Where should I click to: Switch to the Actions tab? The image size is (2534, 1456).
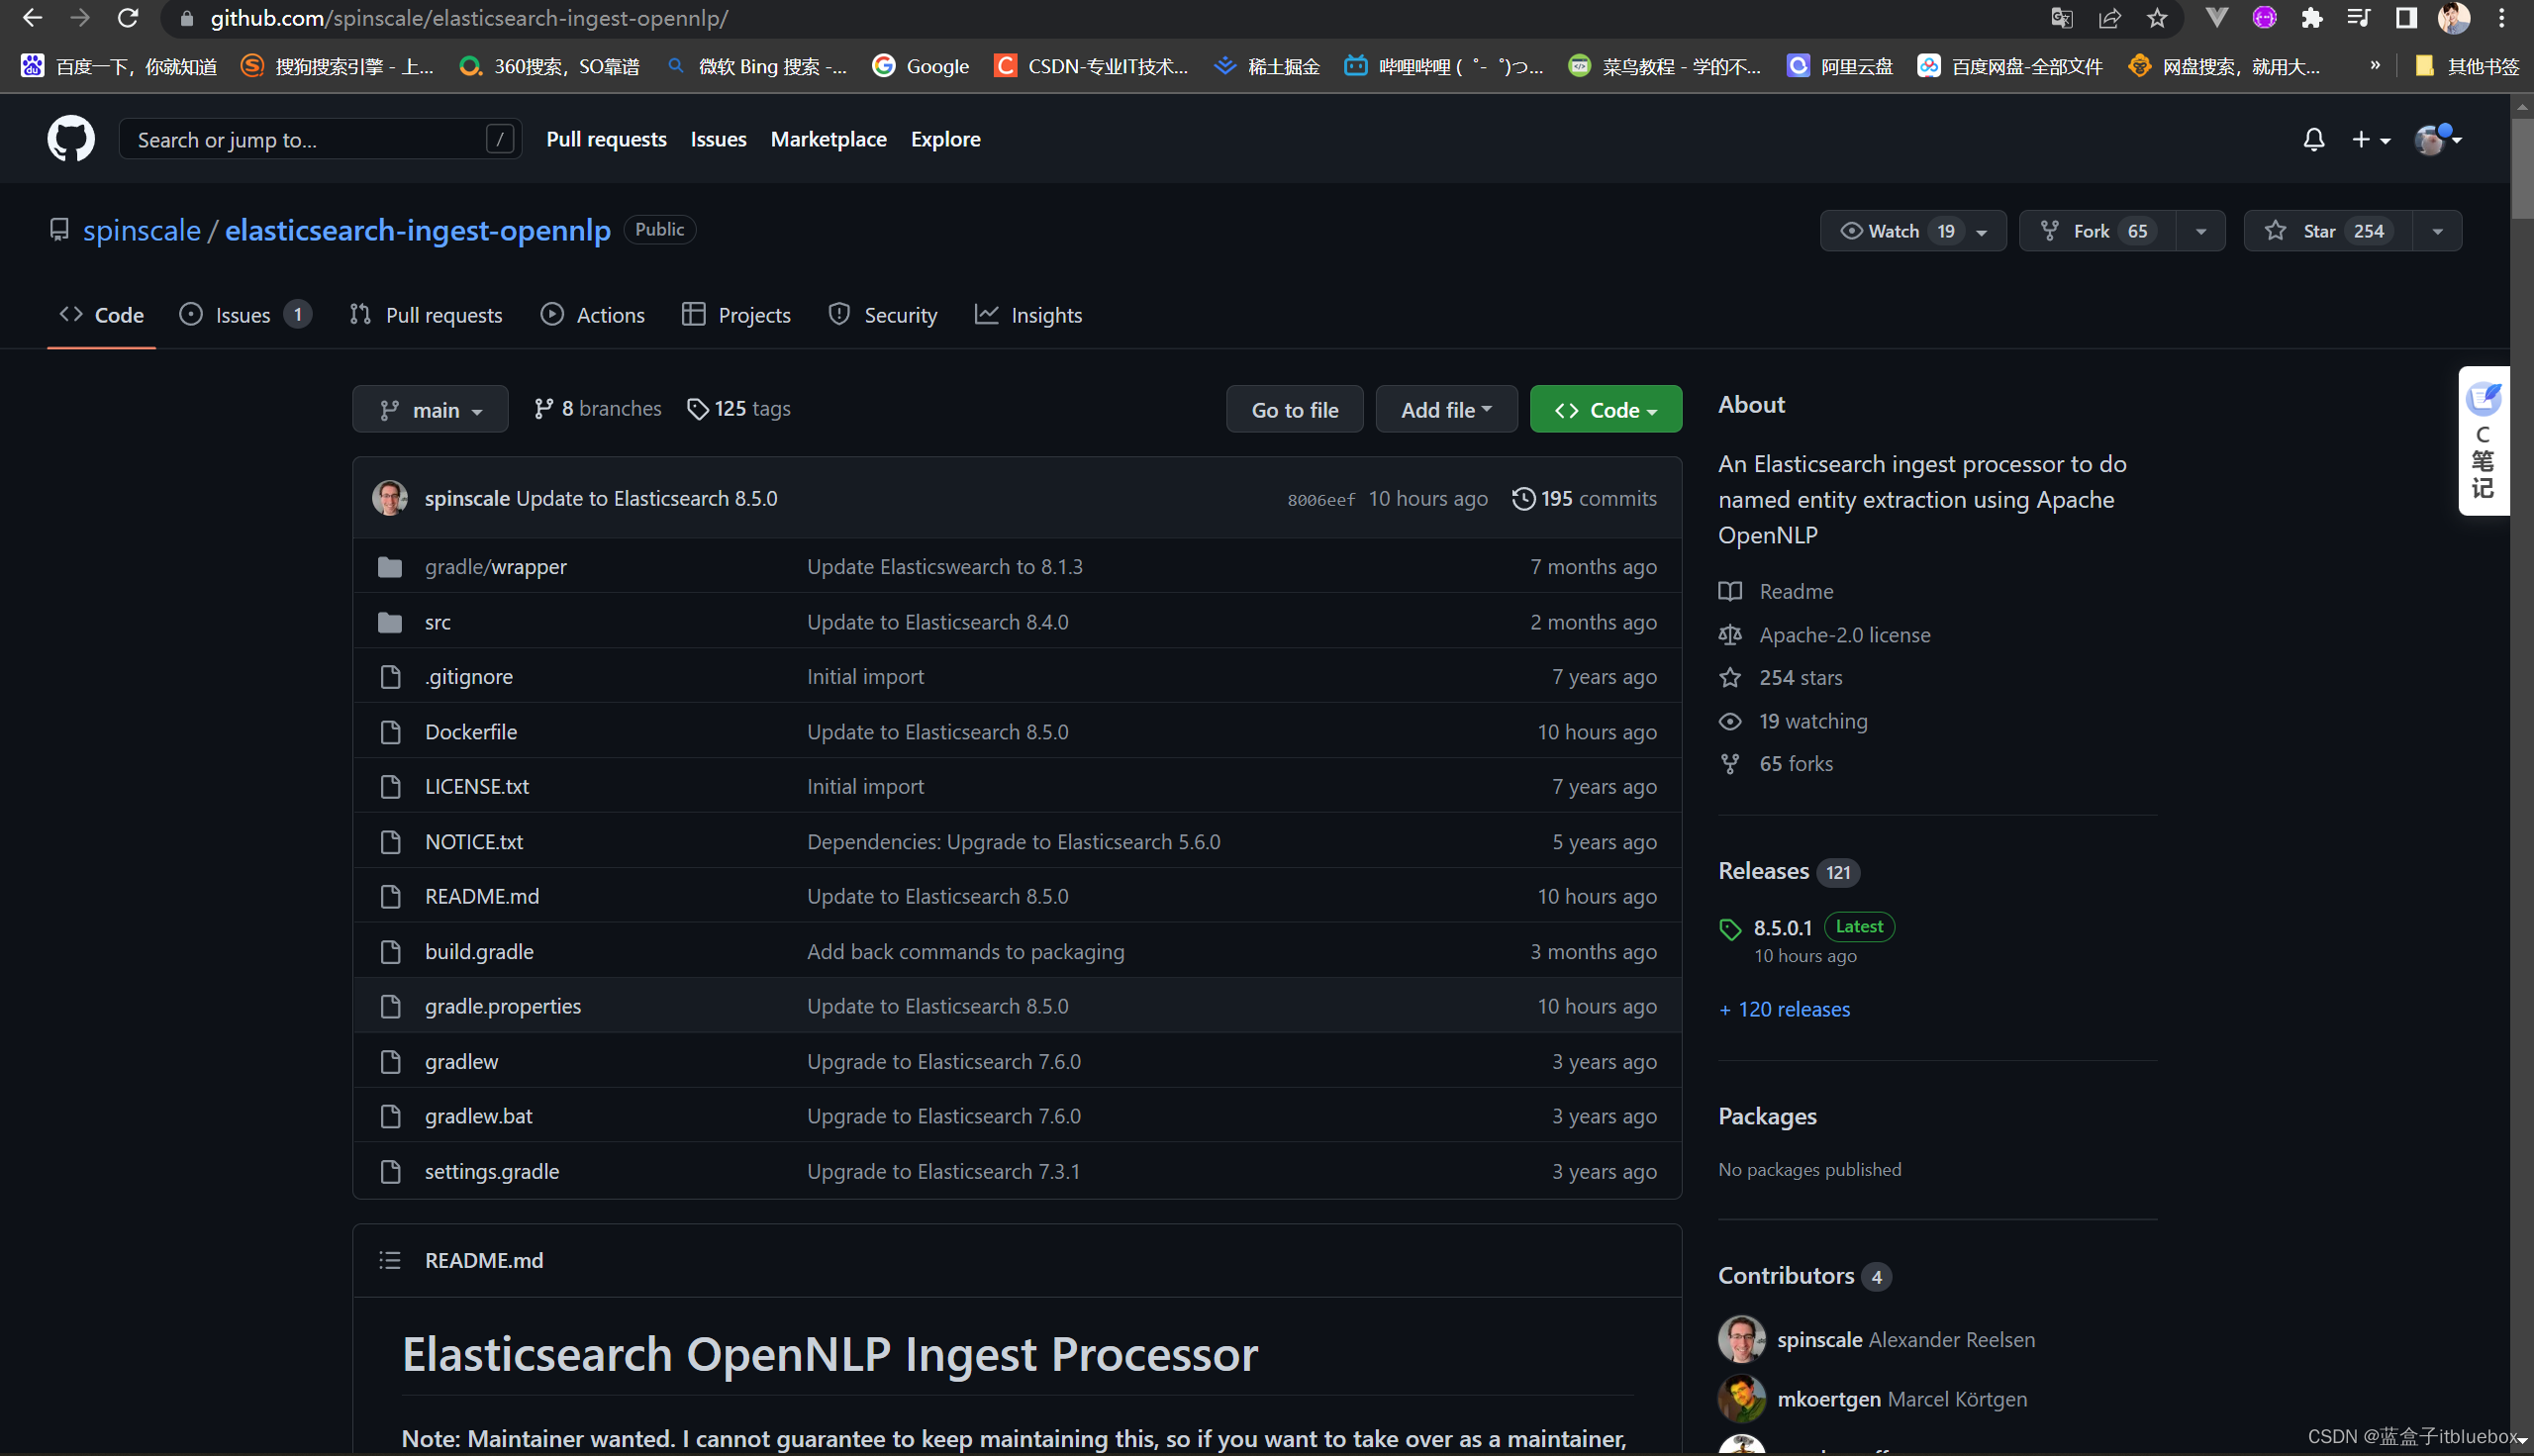tap(593, 315)
